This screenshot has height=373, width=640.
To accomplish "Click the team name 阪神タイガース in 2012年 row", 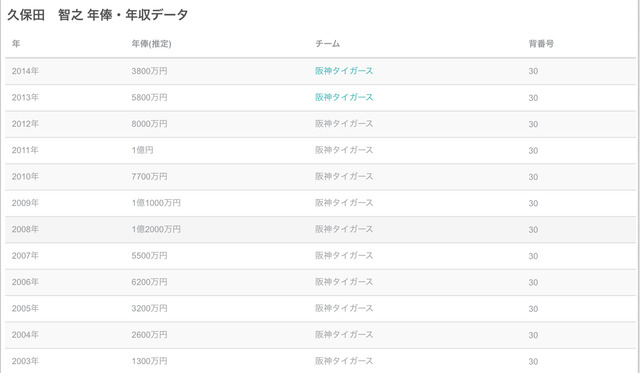I will coord(344,124).
